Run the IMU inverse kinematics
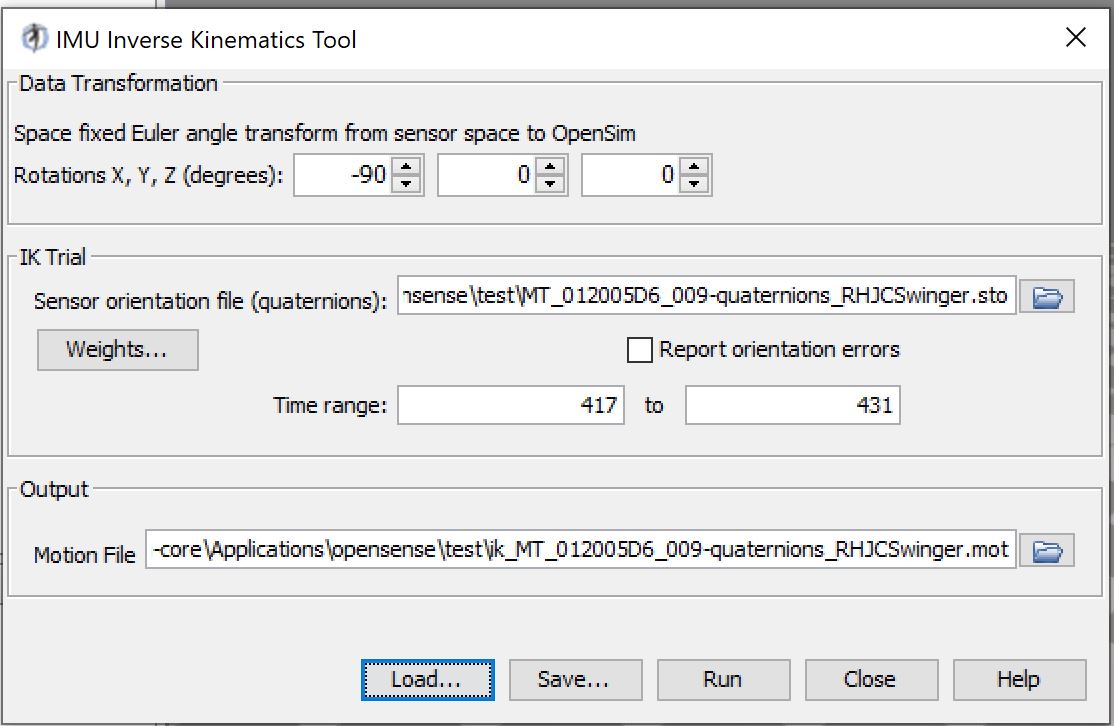Screen dimensions: 1114x726 (723, 679)
